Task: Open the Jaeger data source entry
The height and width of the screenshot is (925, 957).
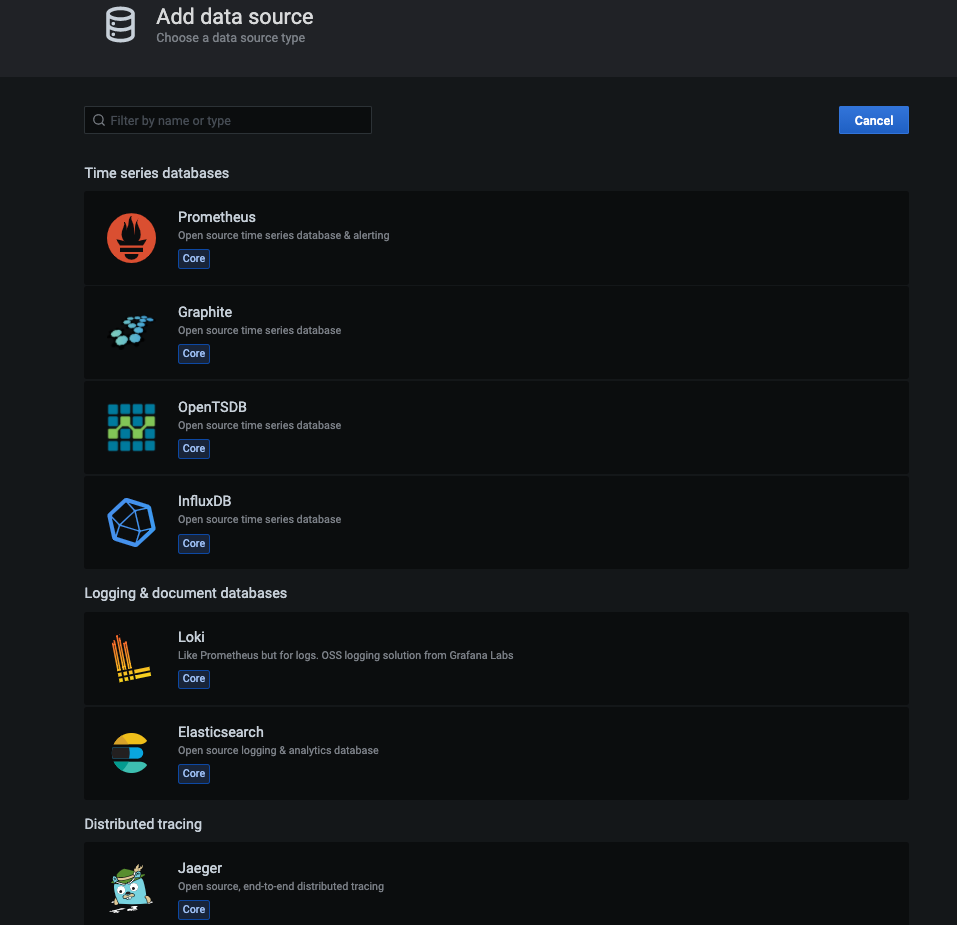Action: pyautogui.click(x=199, y=868)
